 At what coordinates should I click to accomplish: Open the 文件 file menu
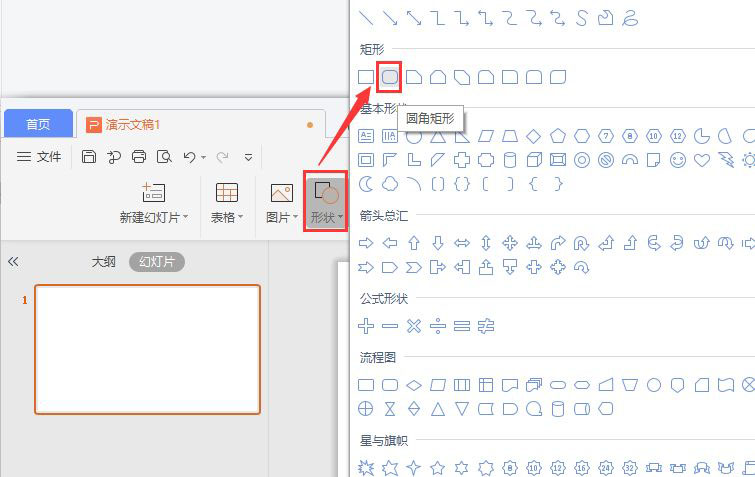40,157
